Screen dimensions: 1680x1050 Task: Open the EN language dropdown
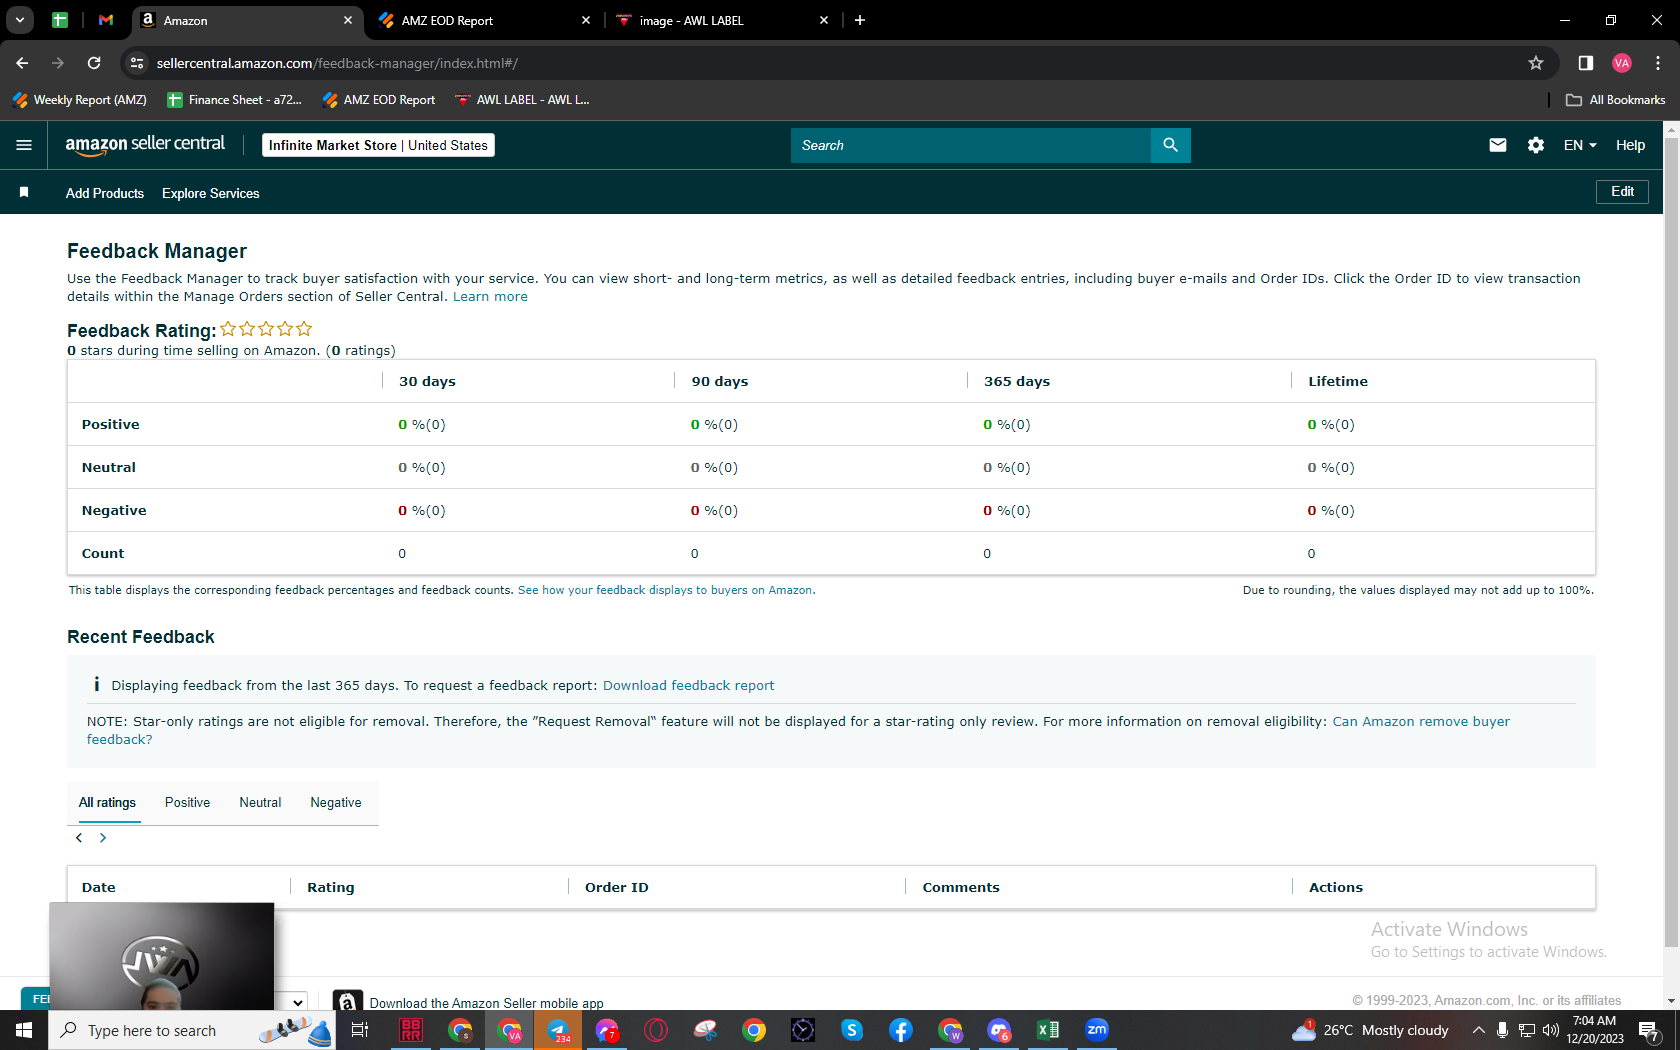point(1580,145)
